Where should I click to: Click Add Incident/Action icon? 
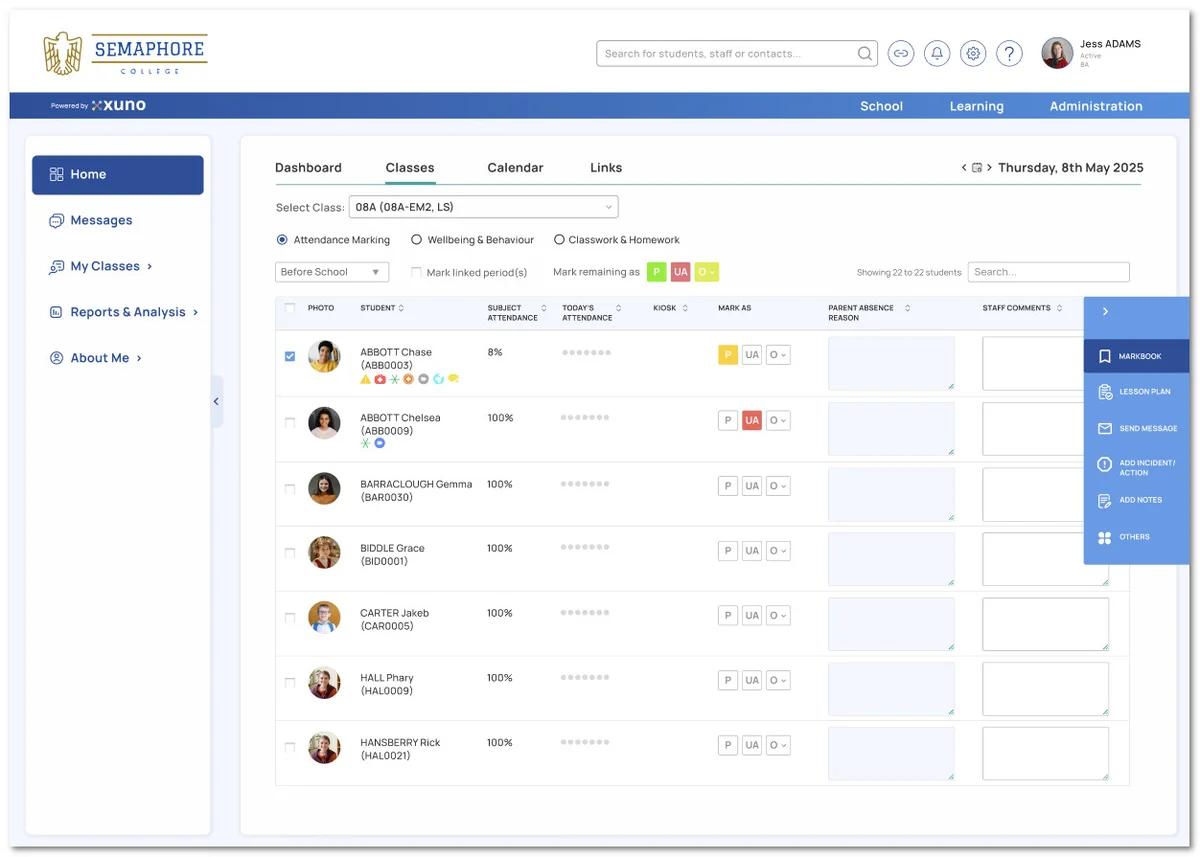[1105, 465]
